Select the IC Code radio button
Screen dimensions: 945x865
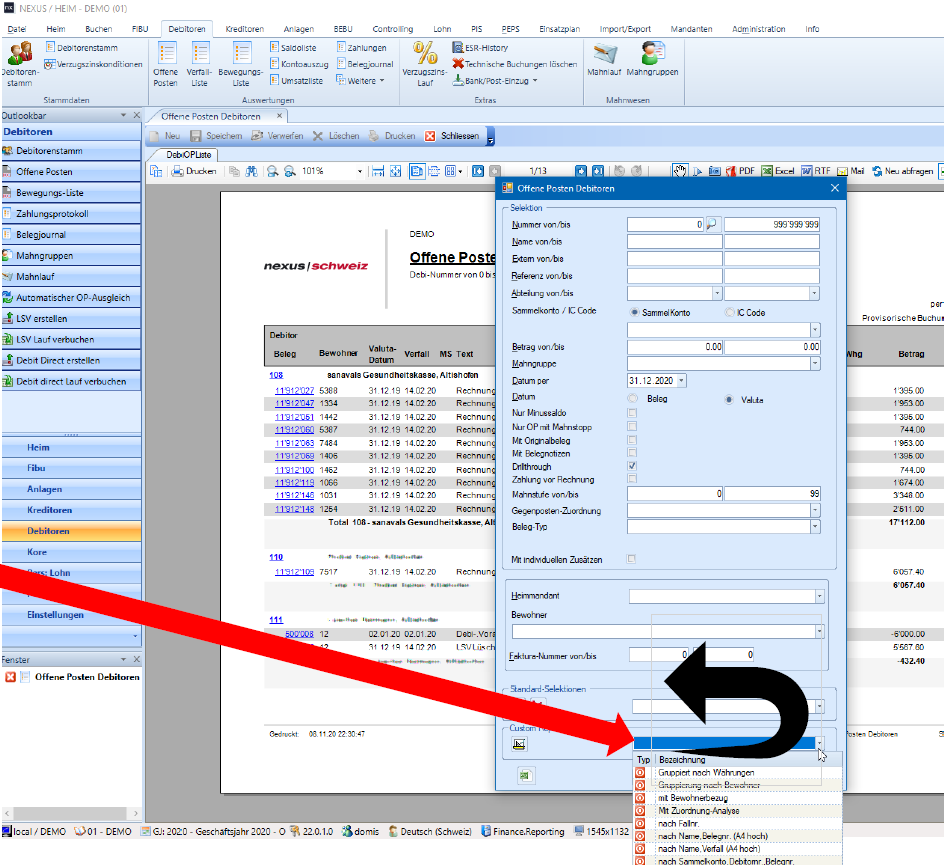729,312
